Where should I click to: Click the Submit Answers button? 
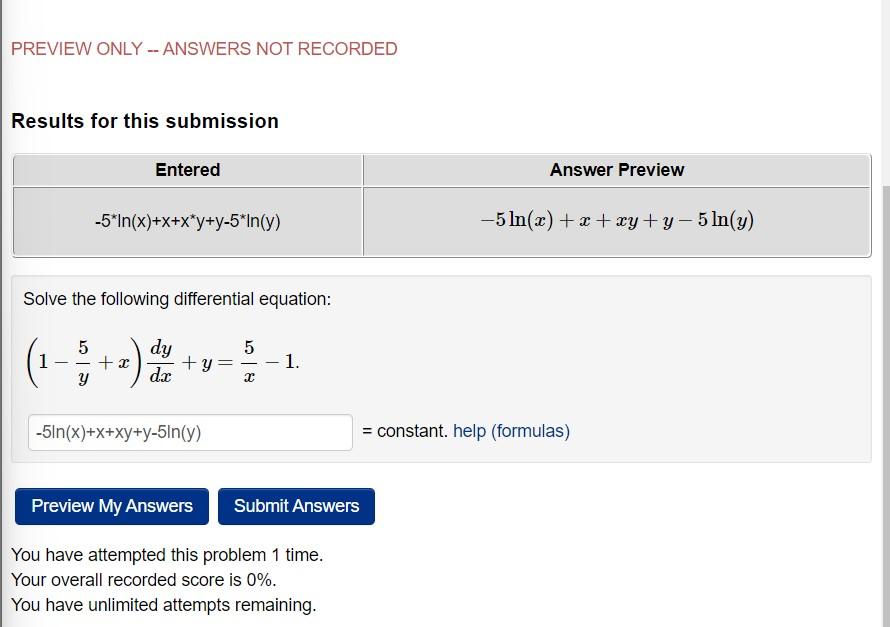pyautogui.click(x=296, y=506)
